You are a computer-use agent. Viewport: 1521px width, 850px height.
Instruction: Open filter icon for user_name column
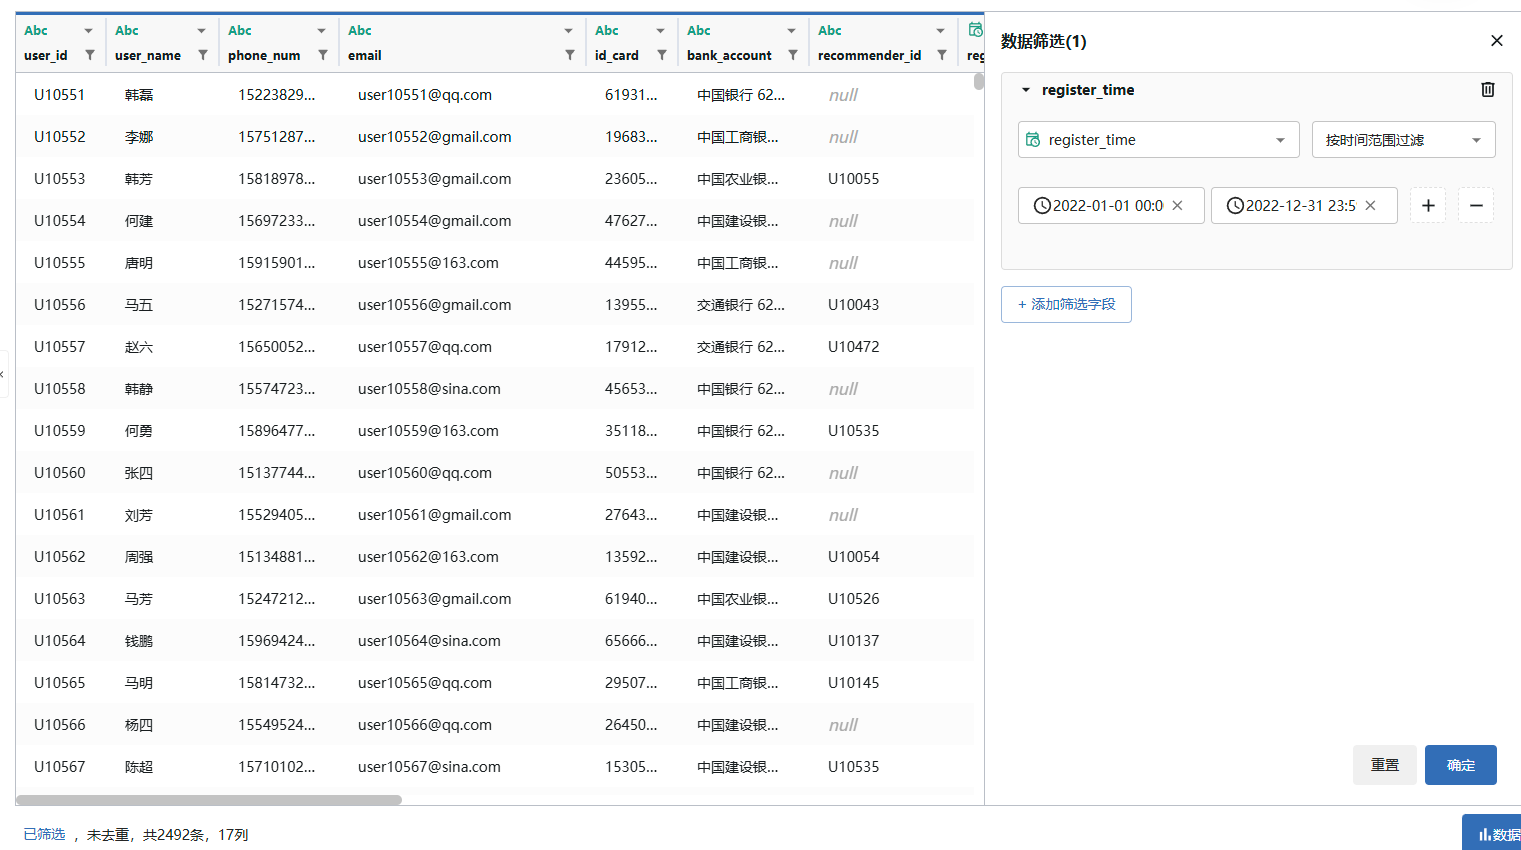tap(203, 55)
